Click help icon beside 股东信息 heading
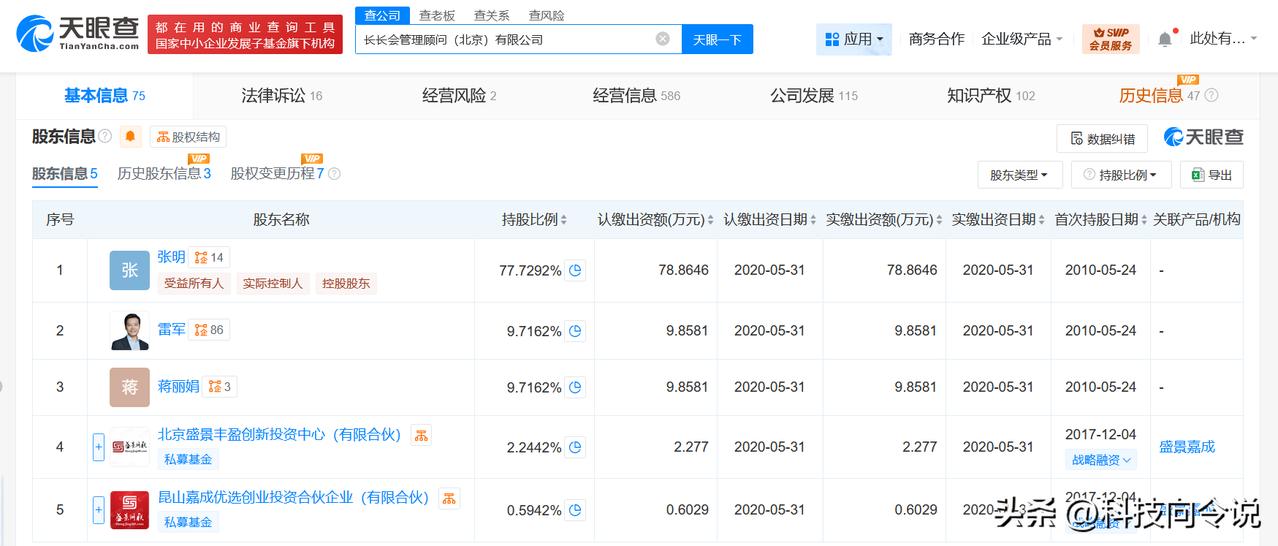This screenshot has height=546, width=1278. pos(105,136)
